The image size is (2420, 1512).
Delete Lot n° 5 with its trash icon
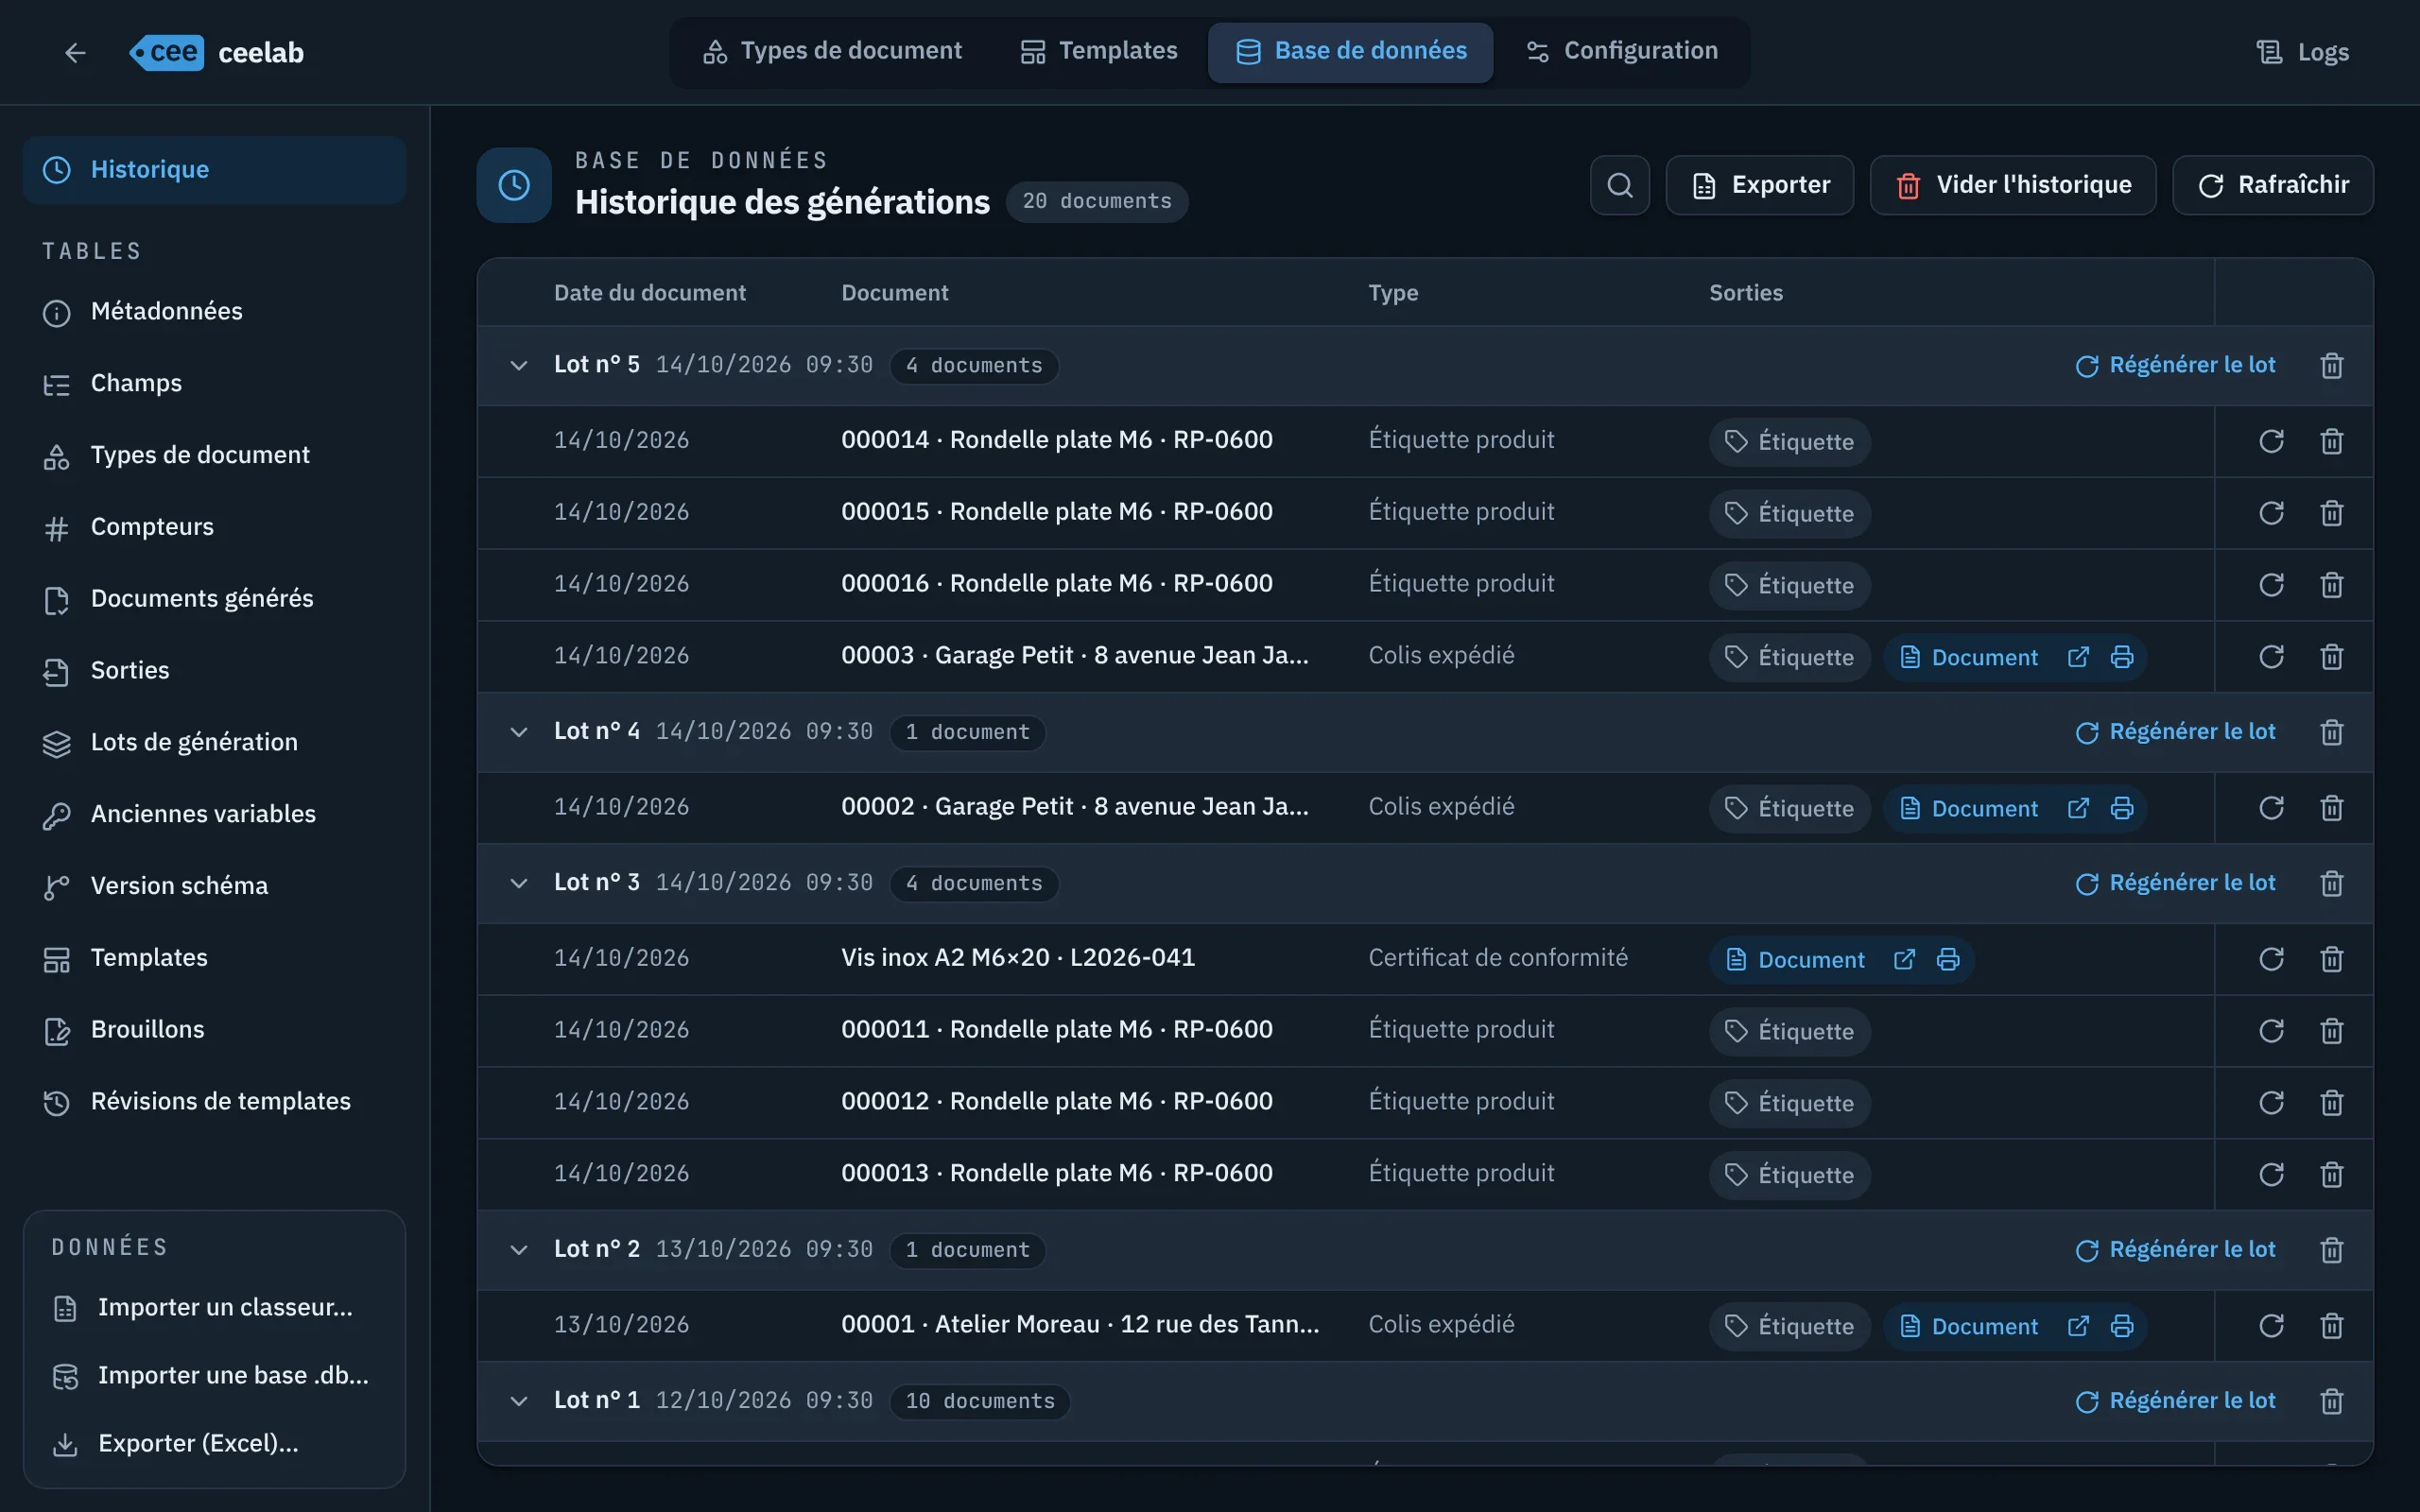tap(2332, 365)
